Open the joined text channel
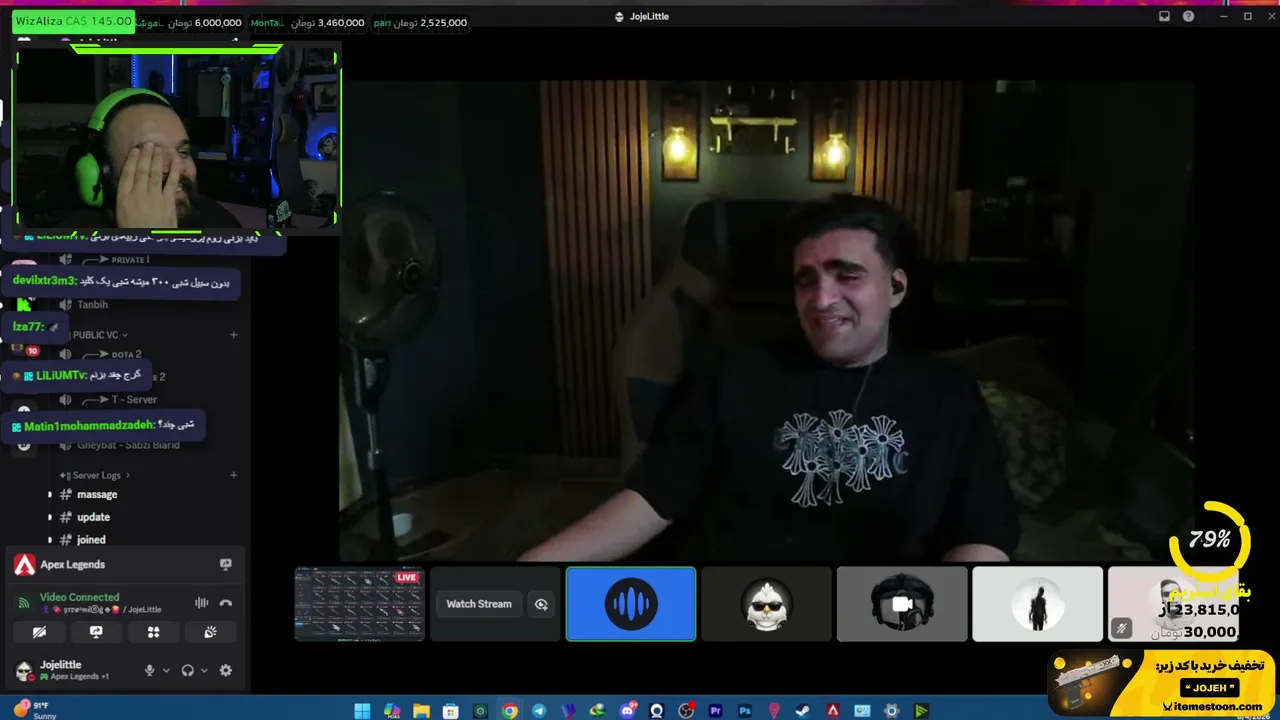The image size is (1280, 720). click(x=91, y=540)
